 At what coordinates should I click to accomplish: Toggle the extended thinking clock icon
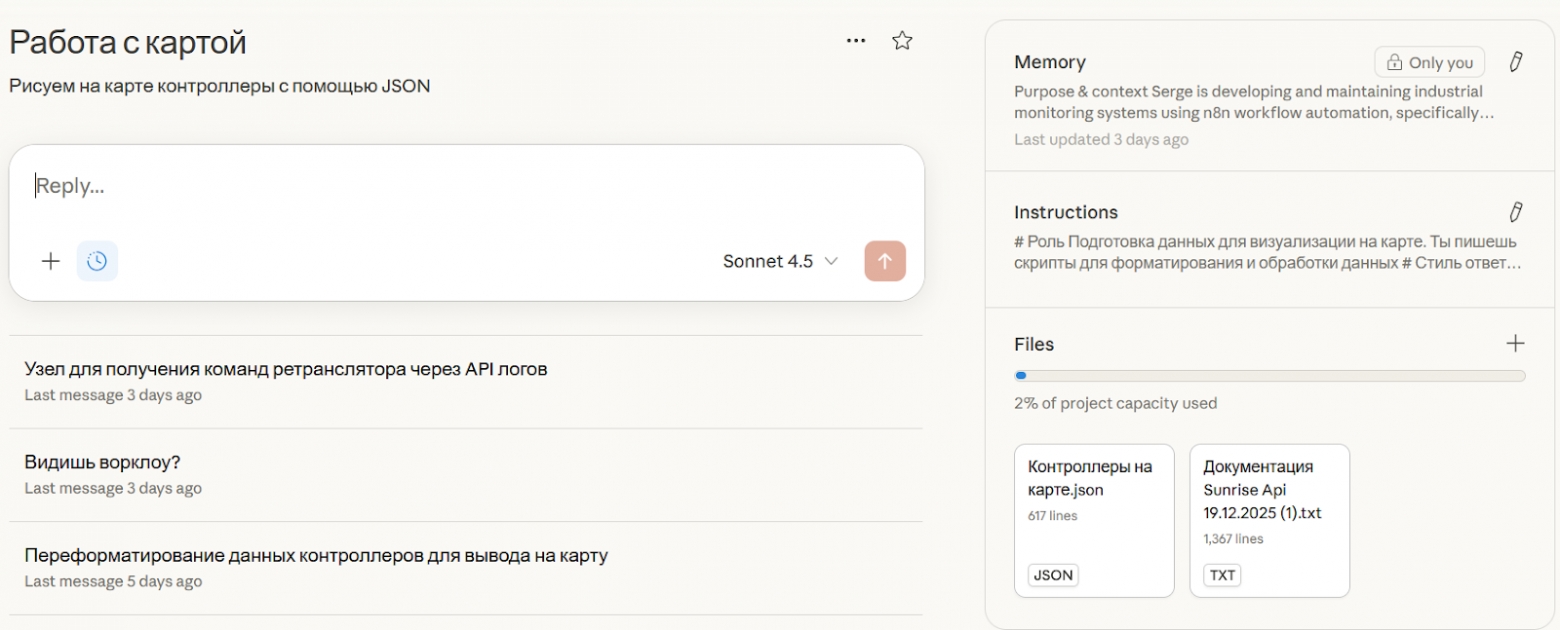click(x=97, y=261)
